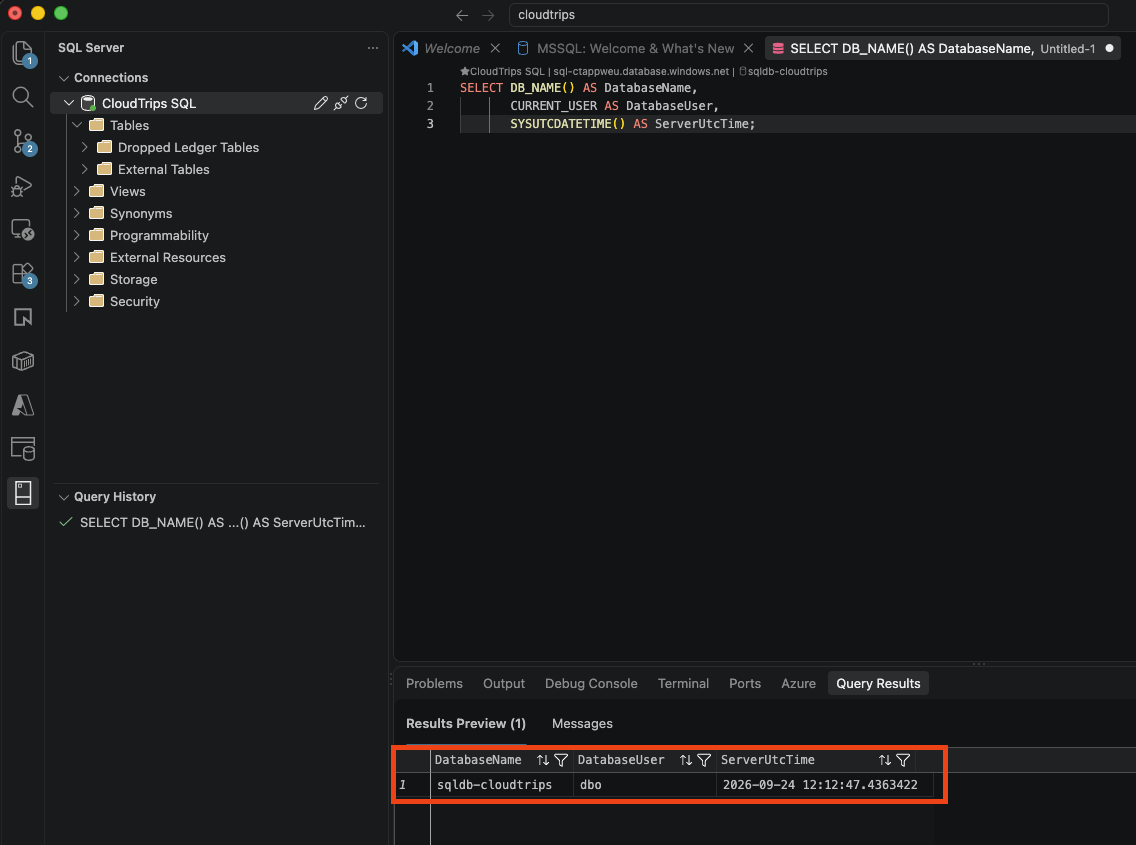Place cursor on CURRENT_USER code line
Viewport: 1136px width, 845px height.
[x=614, y=106]
